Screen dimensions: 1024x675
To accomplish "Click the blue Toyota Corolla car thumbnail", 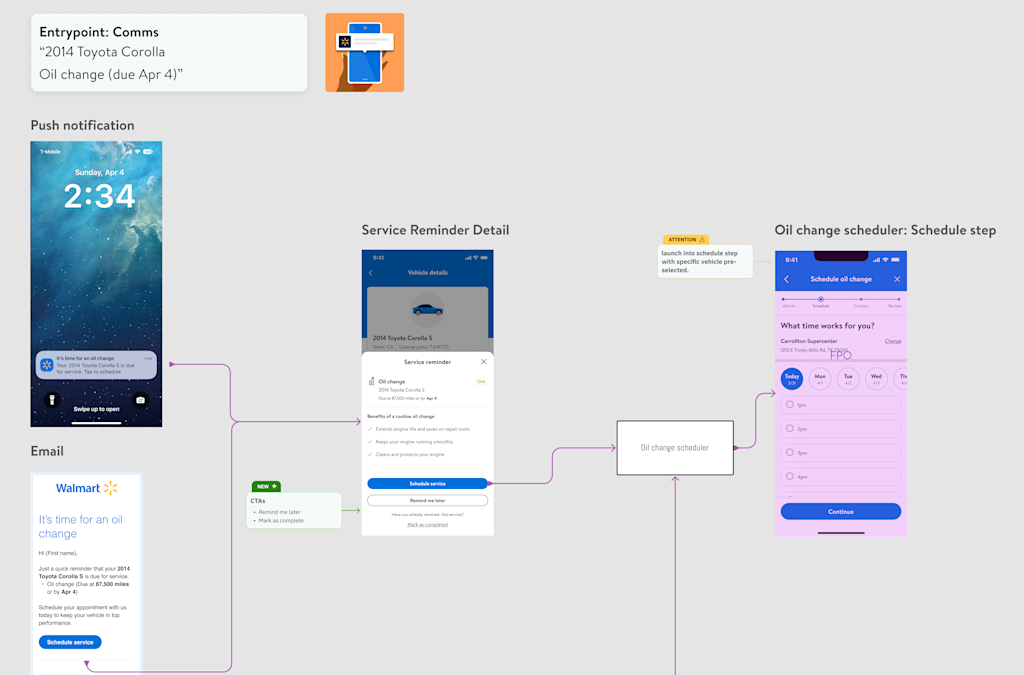I will 427,310.
